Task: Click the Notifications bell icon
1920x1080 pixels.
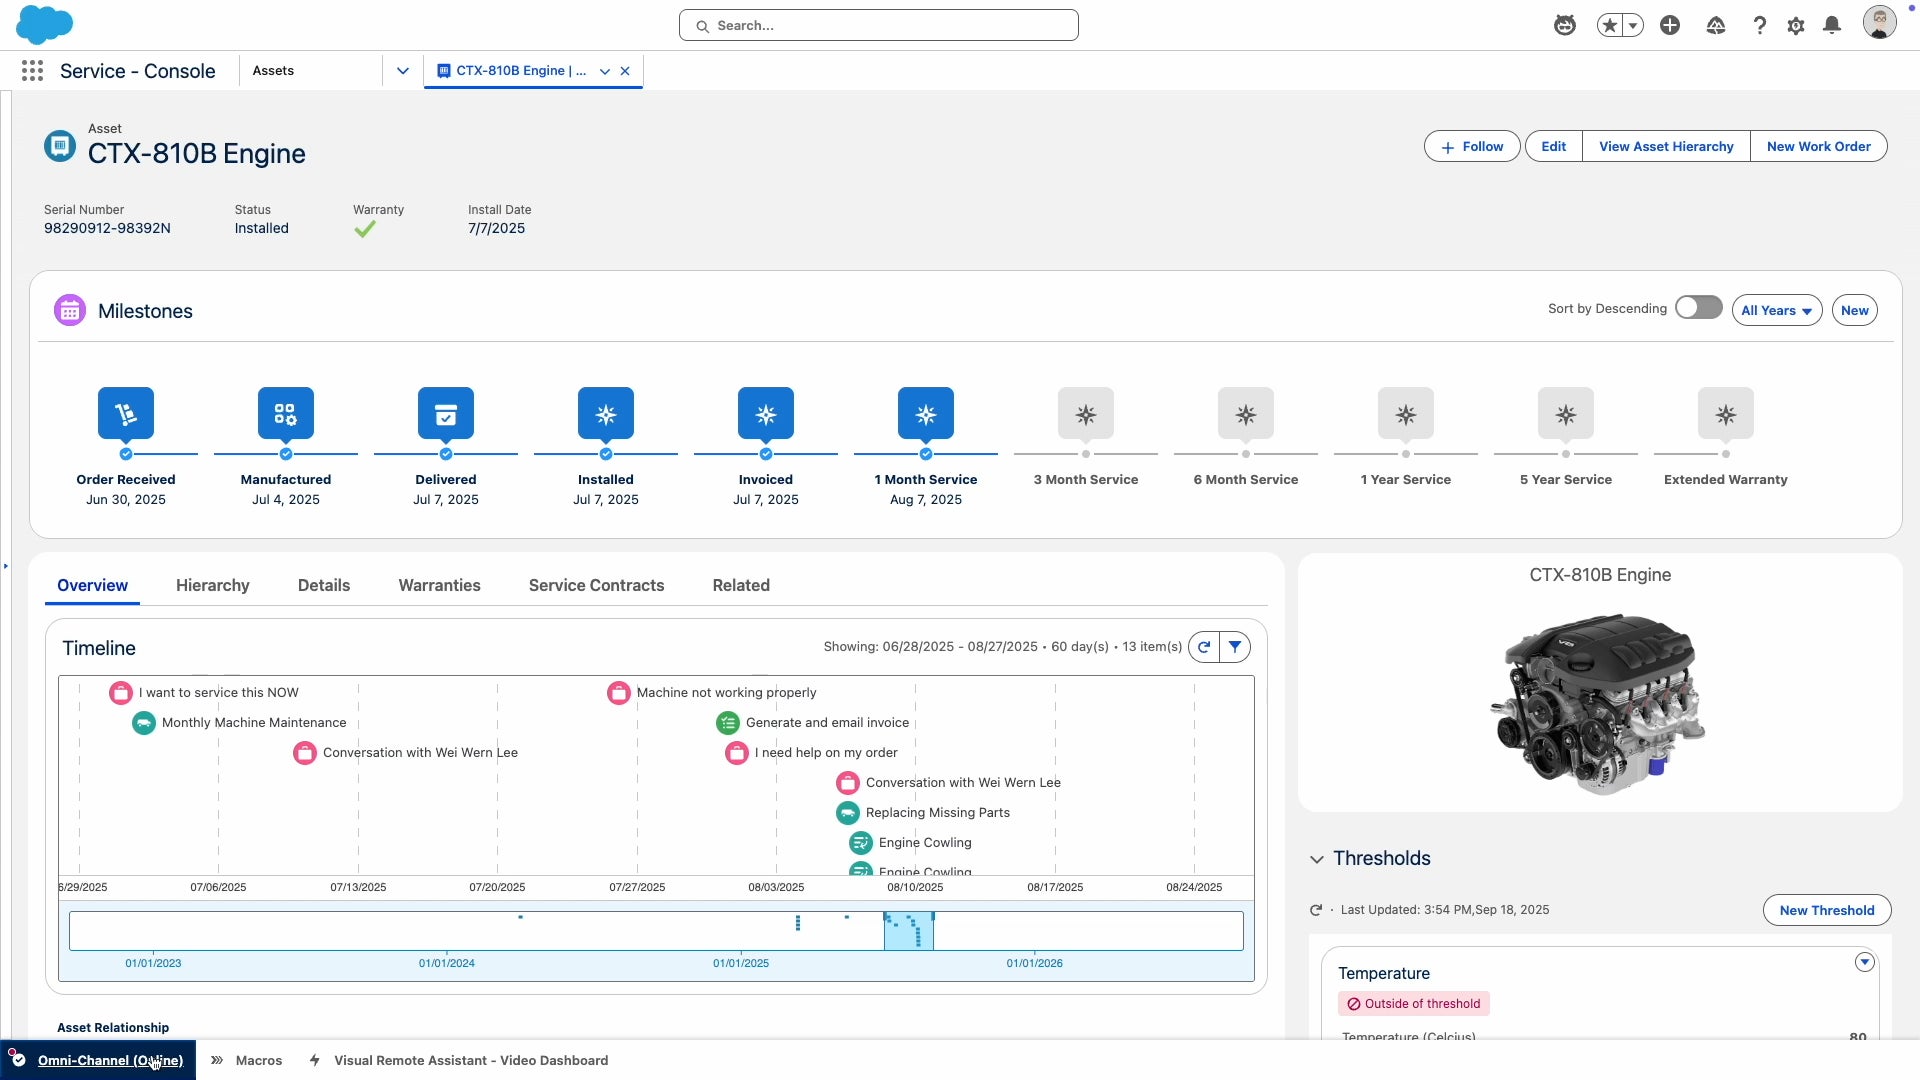Action: (x=1832, y=26)
